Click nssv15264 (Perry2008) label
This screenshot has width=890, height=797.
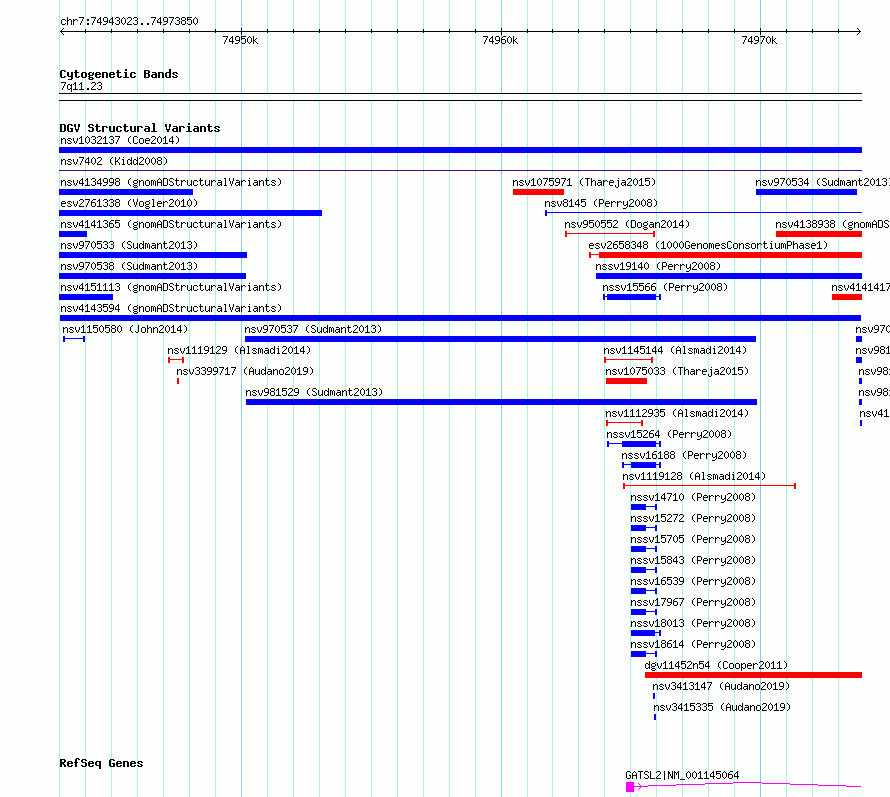pyautogui.click(x=669, y=434)
